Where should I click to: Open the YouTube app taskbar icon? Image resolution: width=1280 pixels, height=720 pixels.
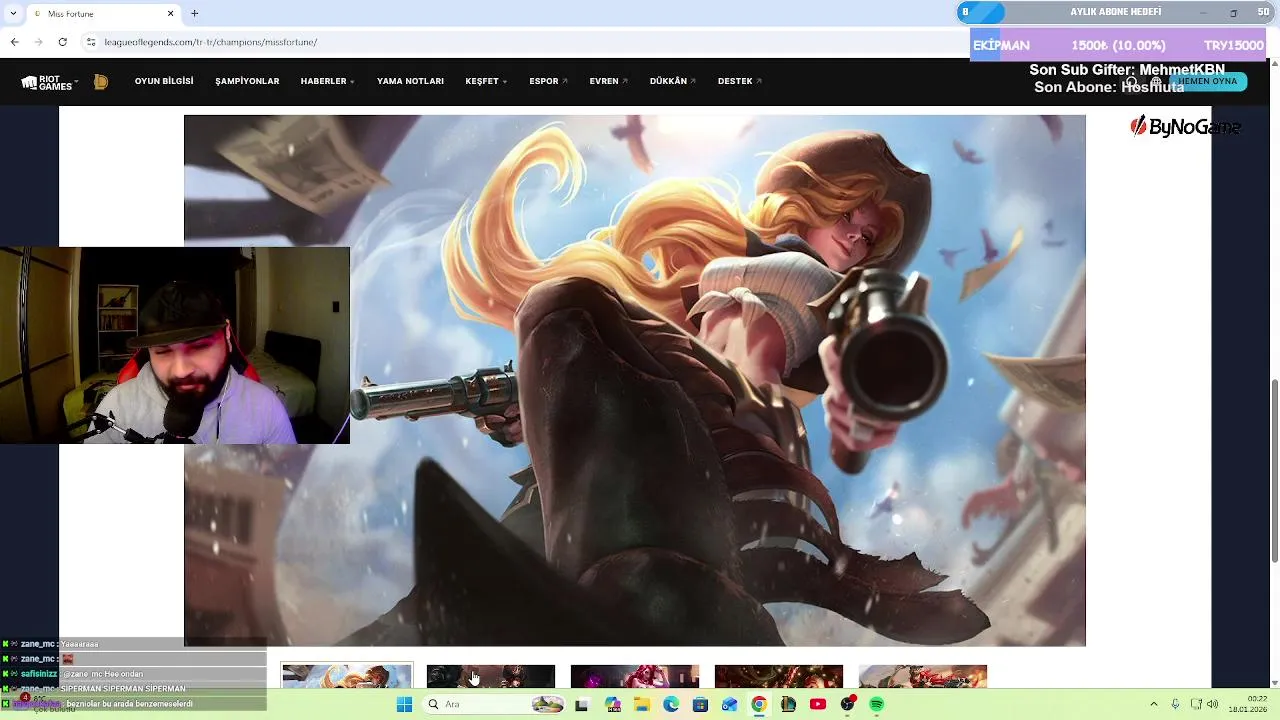(x=818, y=704)
